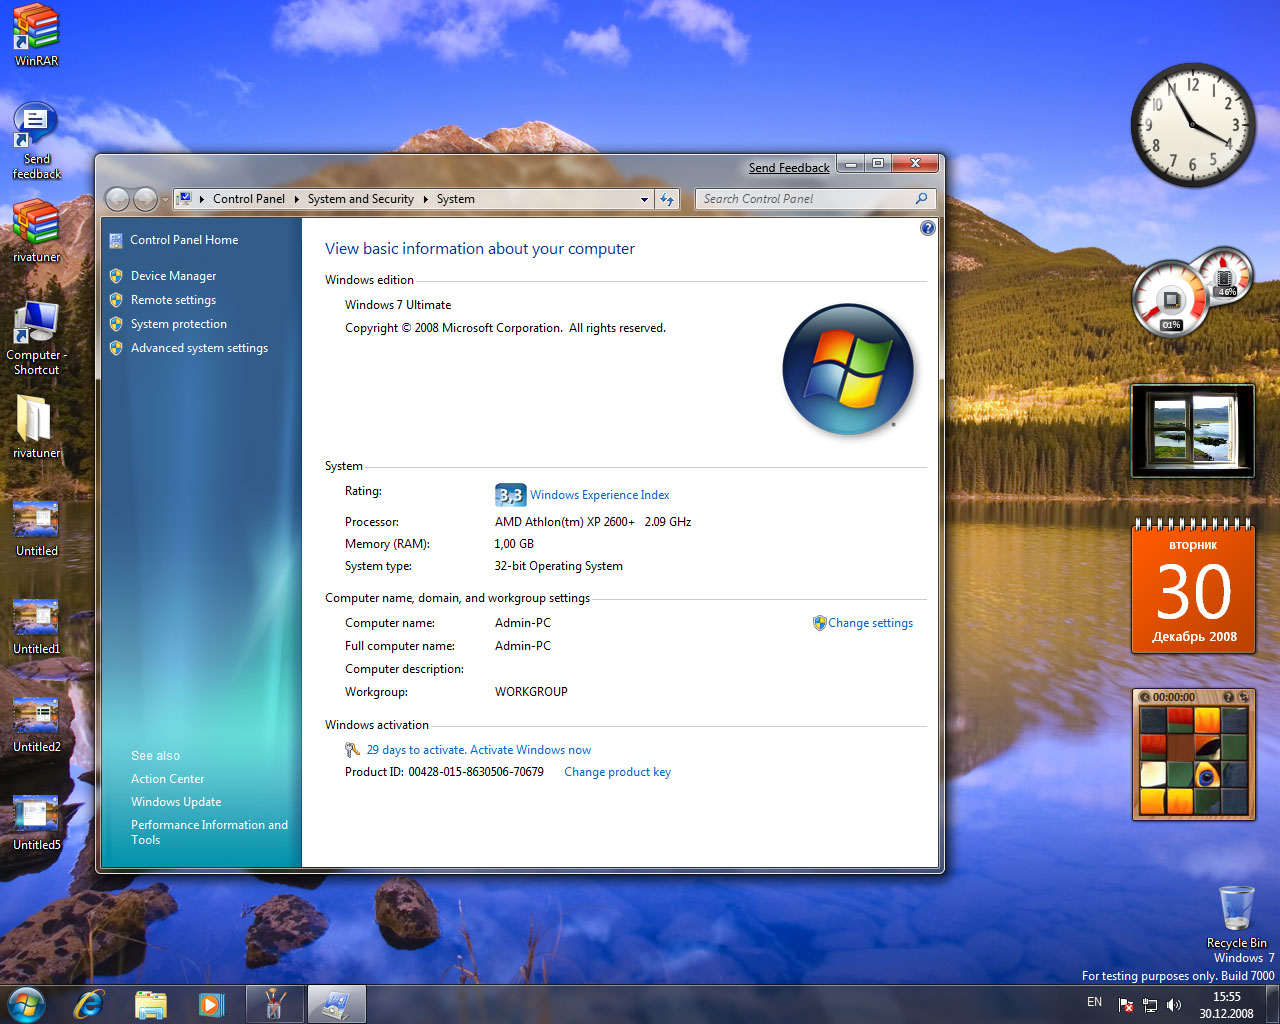The height and width of the screenshot is (1024, 1280).
Task: Expand the arrow before Control Panel breadcrumb
Action: click(202, 199)
